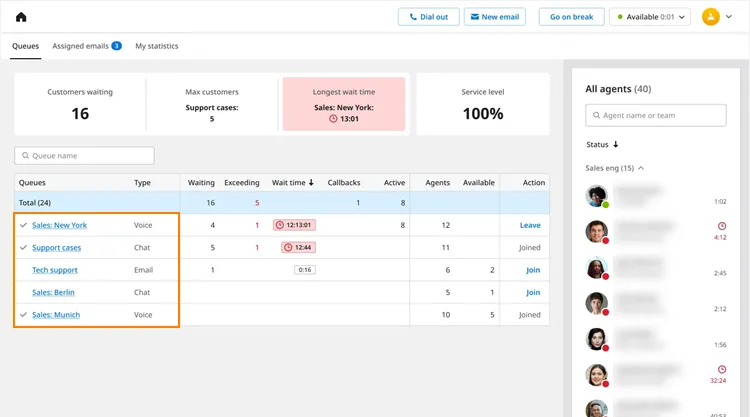The height and width of the screenshot is (417, 750).
Task: Click the Type column header
Action: (x=142, y=183)
